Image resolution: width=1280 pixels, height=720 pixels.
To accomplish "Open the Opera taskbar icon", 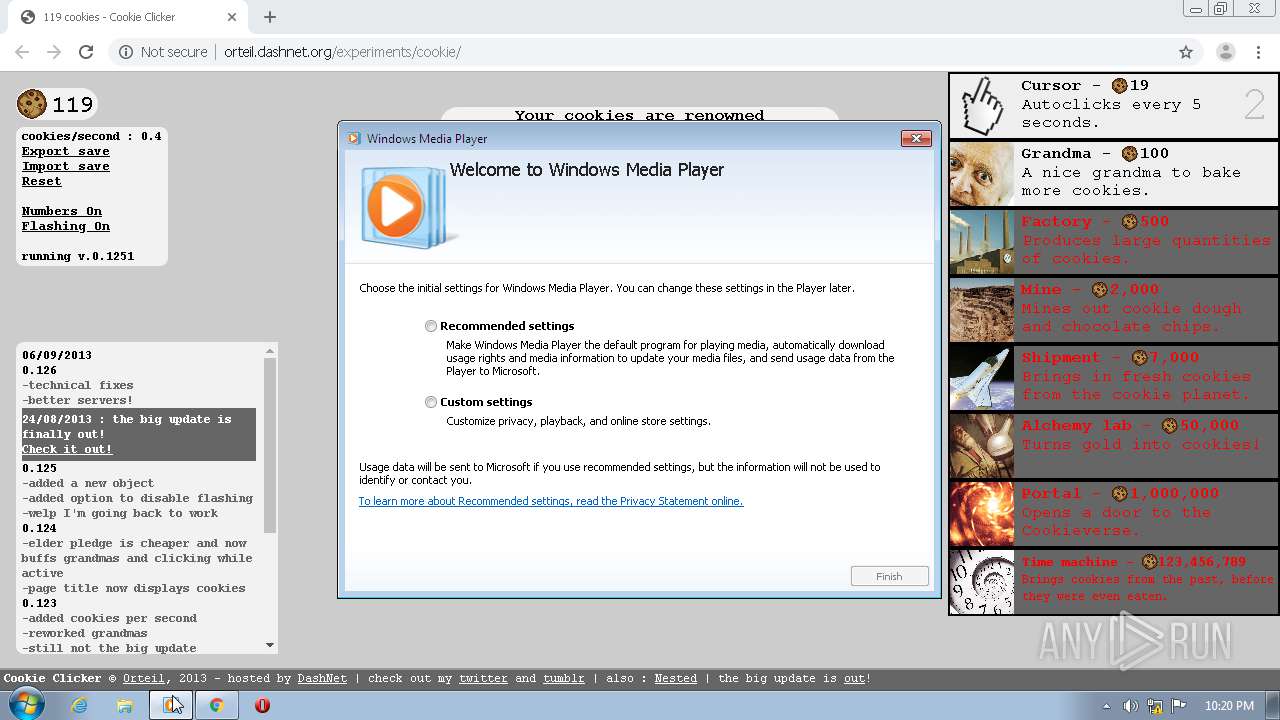I will pos(262,705).
